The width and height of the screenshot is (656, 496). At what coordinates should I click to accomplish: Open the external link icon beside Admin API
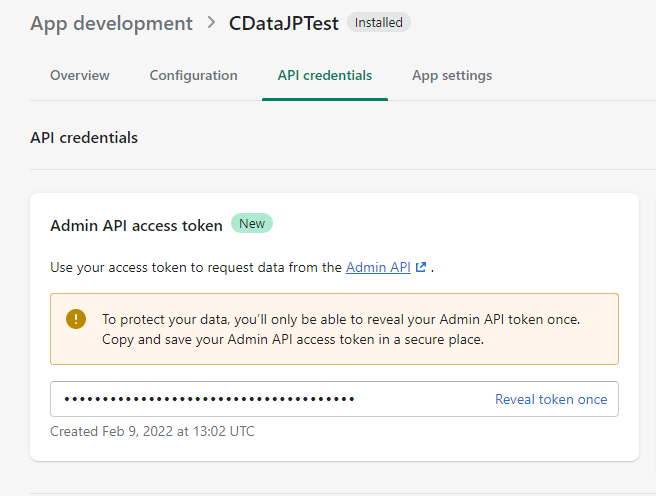coord(421,268)
